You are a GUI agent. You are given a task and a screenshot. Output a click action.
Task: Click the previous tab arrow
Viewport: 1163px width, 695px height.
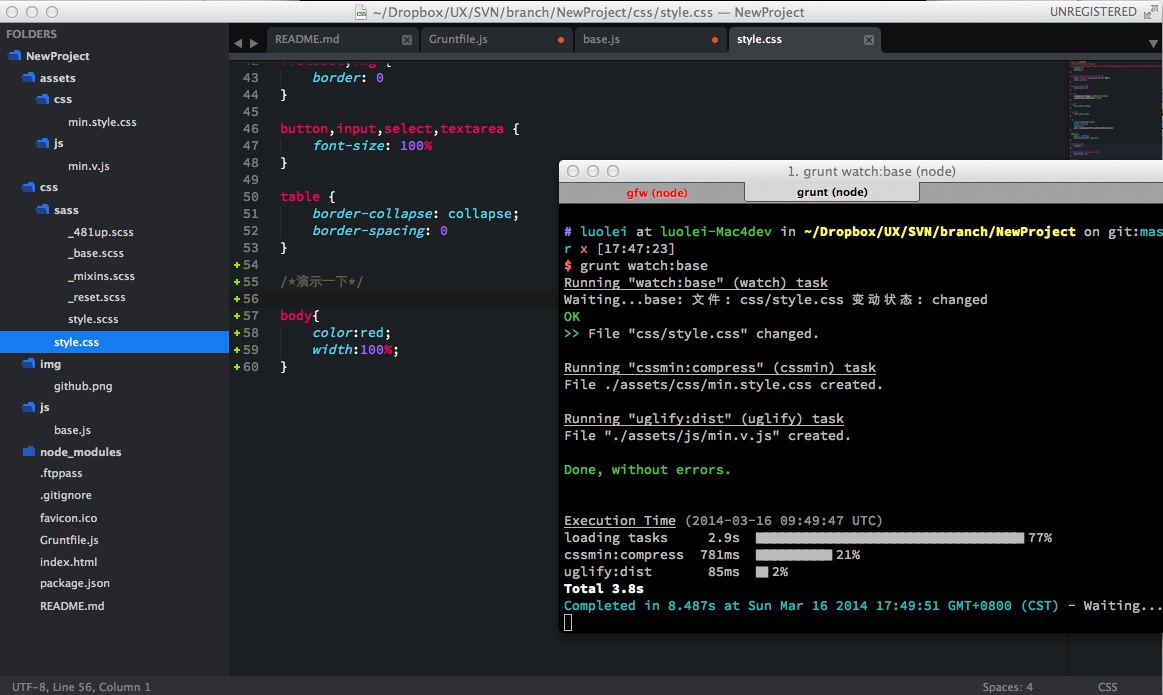point(237,43)
